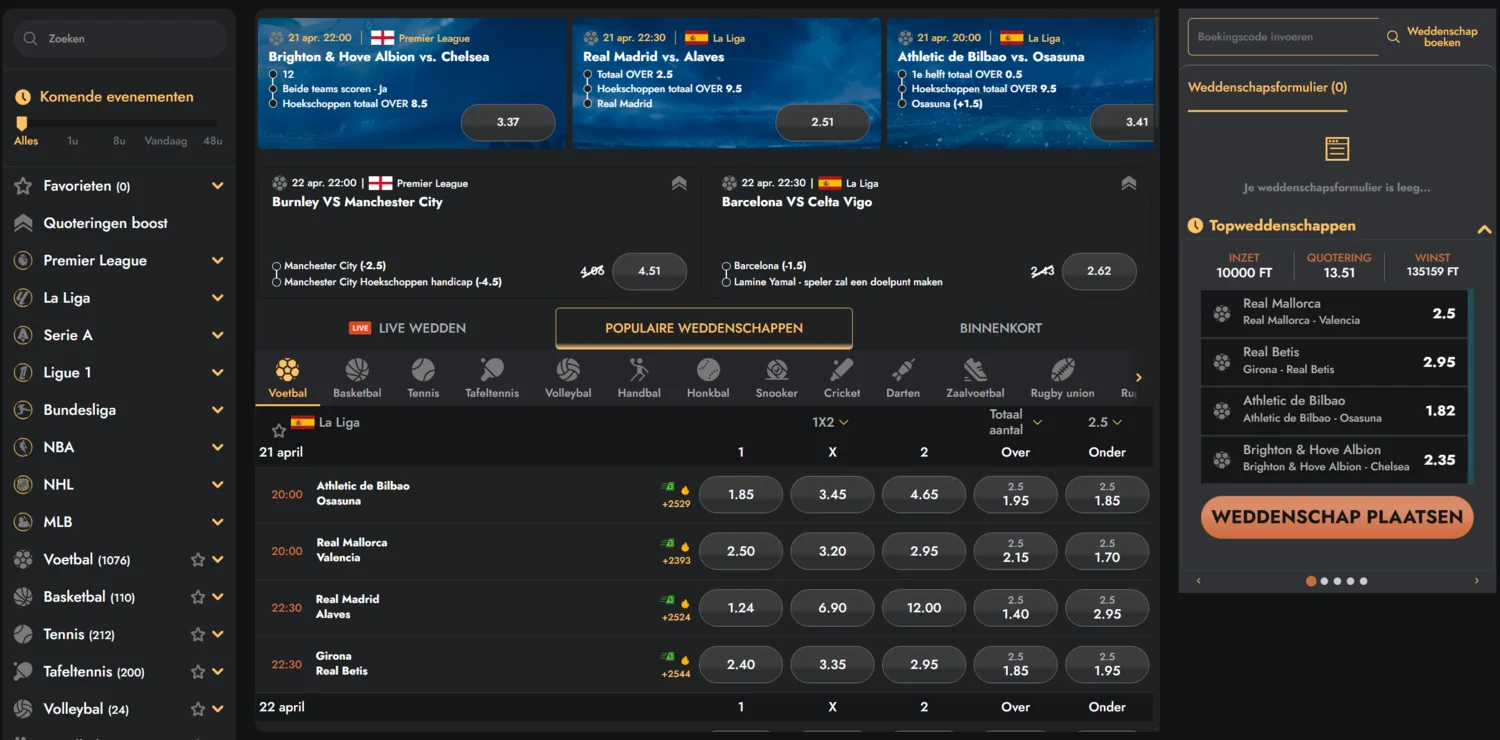This screenshot has height=740, width=1500.
Task: Open the Weddenschapsformulier (0) tab
Action: pyautogui.click(x=1267, y=88)
